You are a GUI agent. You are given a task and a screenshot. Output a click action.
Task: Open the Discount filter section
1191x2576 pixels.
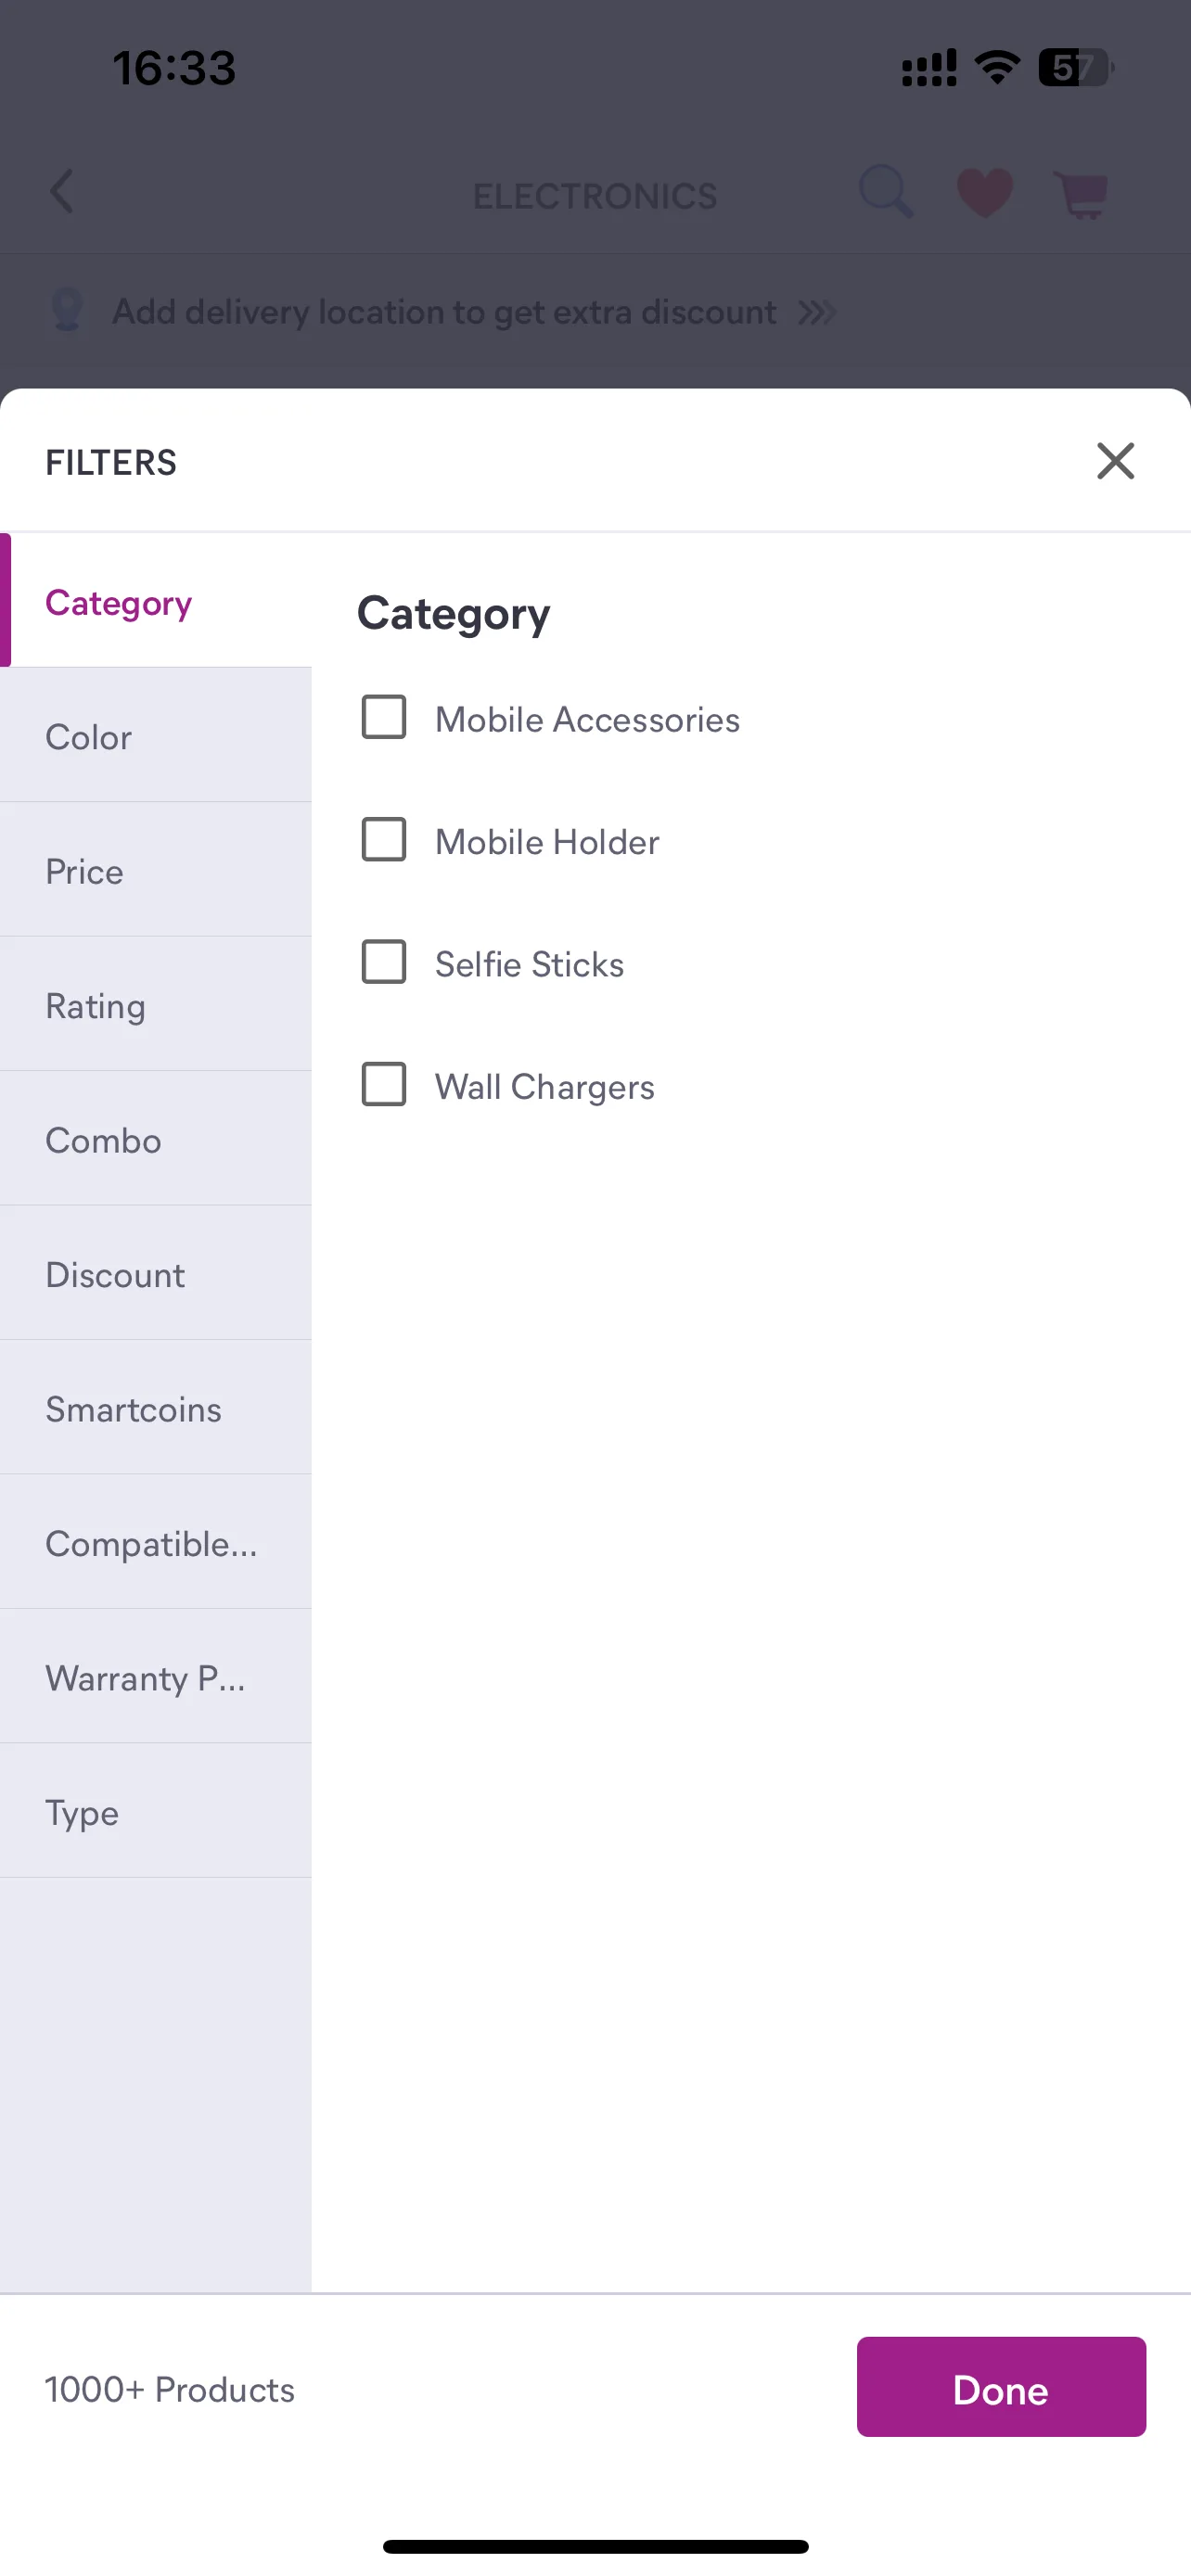tap(156, 1274)
